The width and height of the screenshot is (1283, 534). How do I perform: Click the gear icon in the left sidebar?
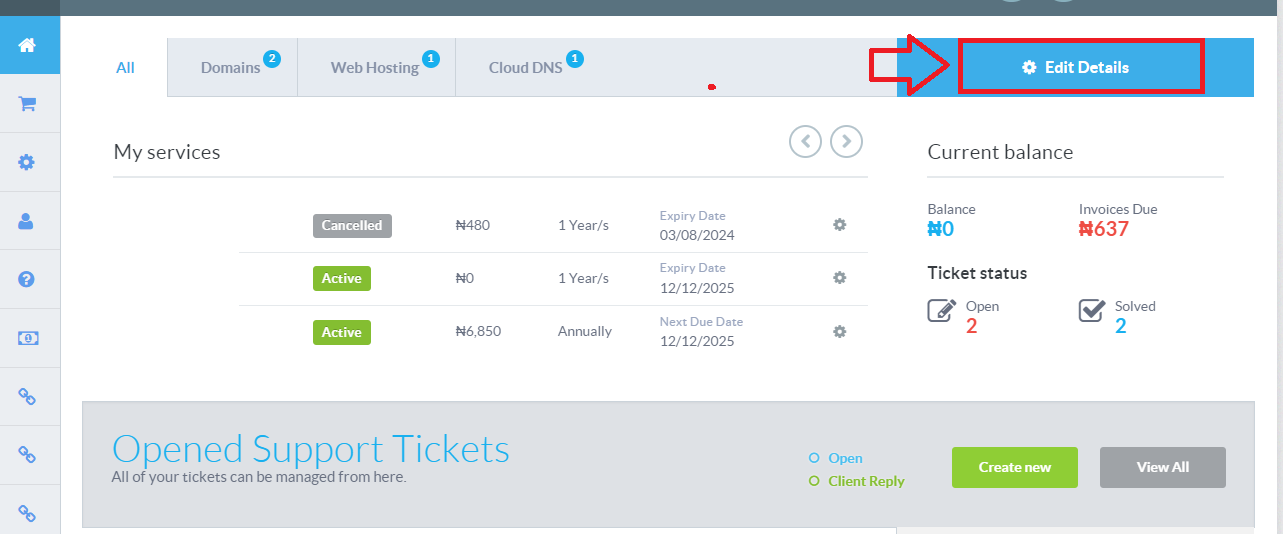click(28, 162)
